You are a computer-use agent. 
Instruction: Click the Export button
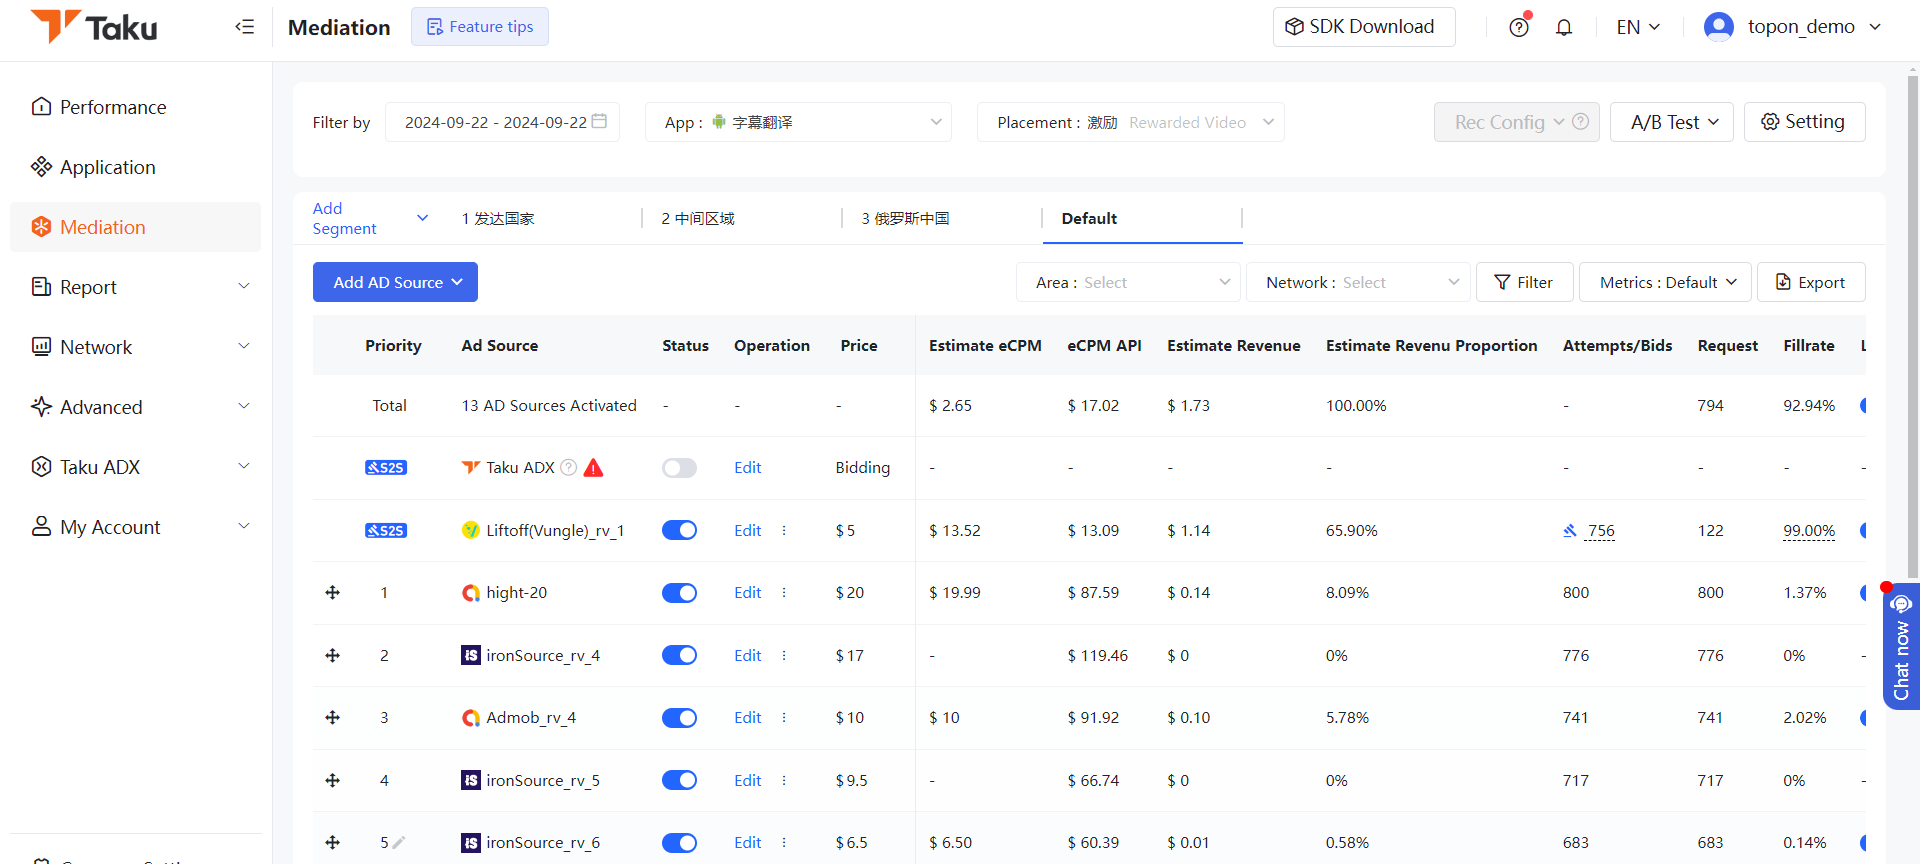(x=1811, y=282)
